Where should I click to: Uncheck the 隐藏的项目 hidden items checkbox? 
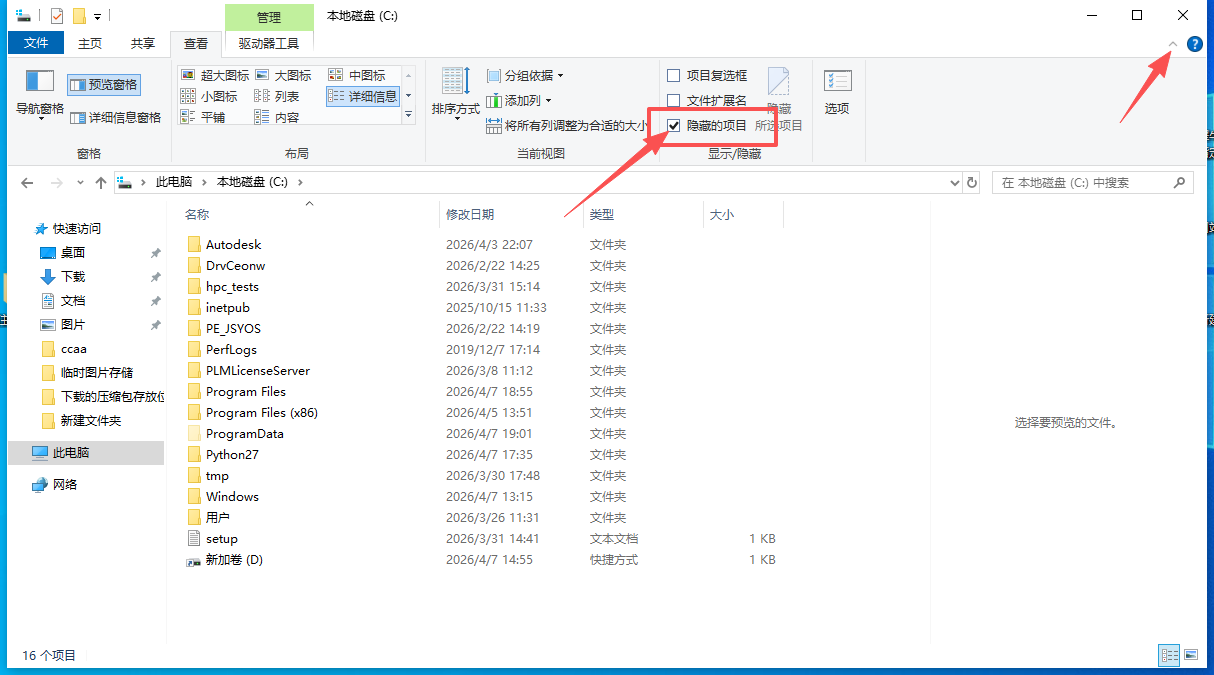click(675, 126)
